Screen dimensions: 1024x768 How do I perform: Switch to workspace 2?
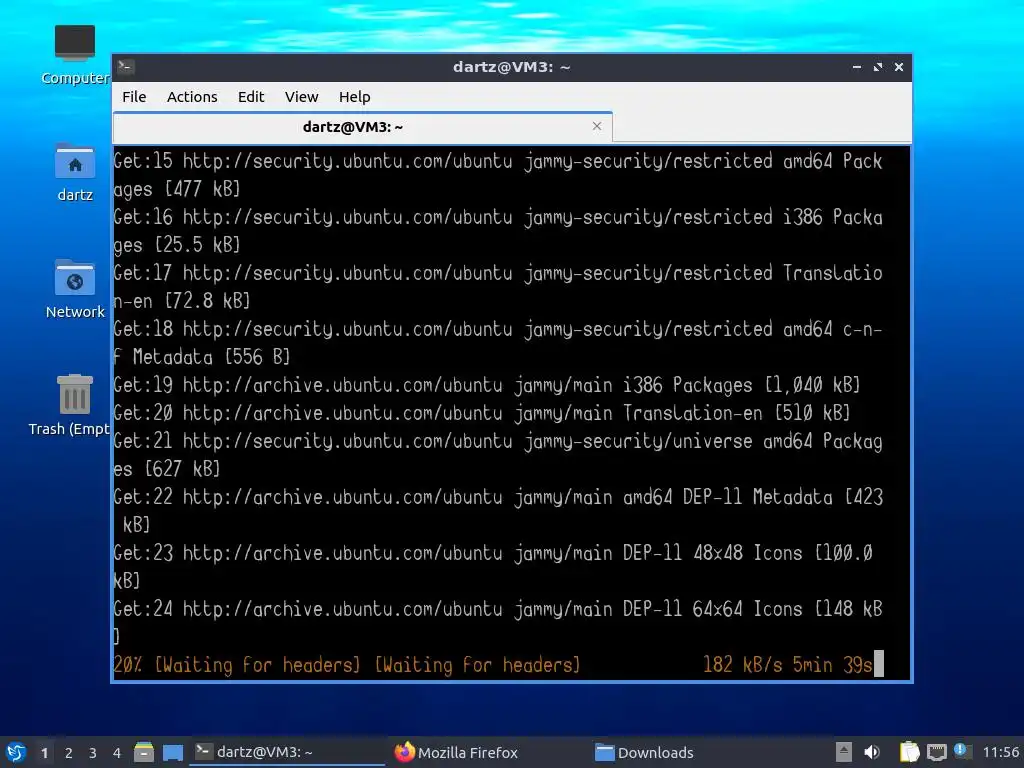pos(69,753)
